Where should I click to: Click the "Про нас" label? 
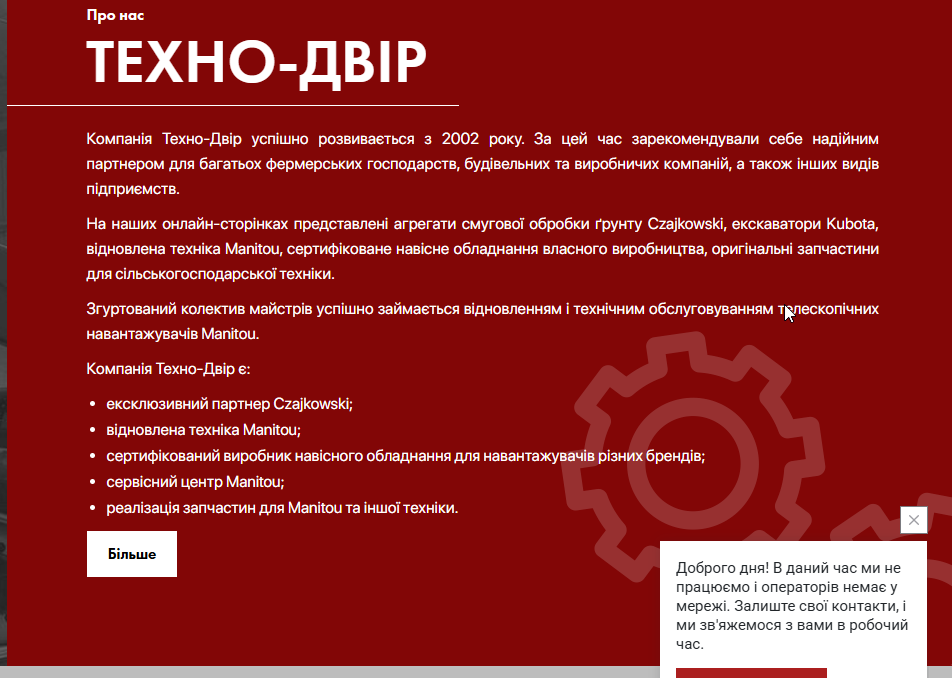[115, 15]
